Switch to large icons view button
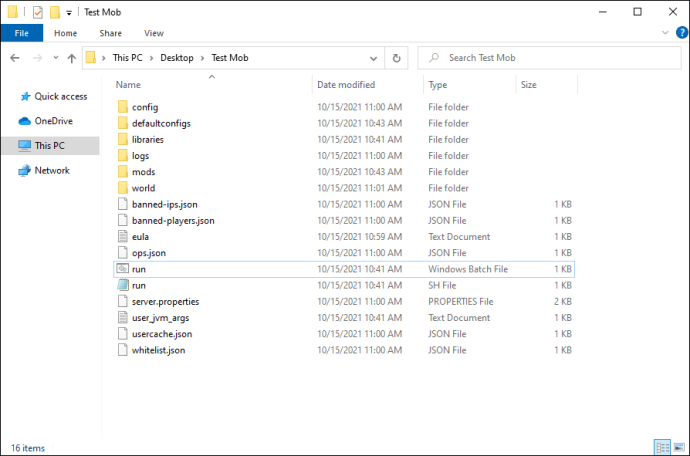Viewport: 690px width, 456px height. point(679,448)
